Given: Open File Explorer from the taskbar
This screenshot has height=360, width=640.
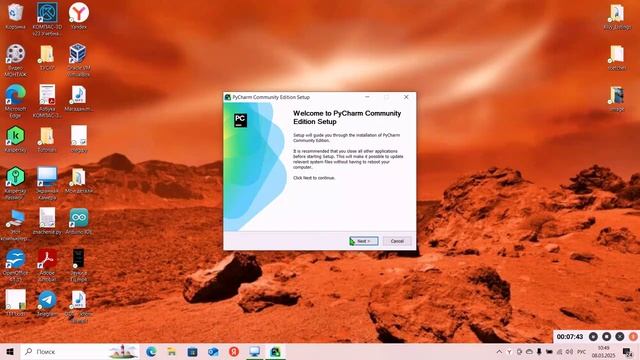Looking at the screenshot, I should 172,351.
